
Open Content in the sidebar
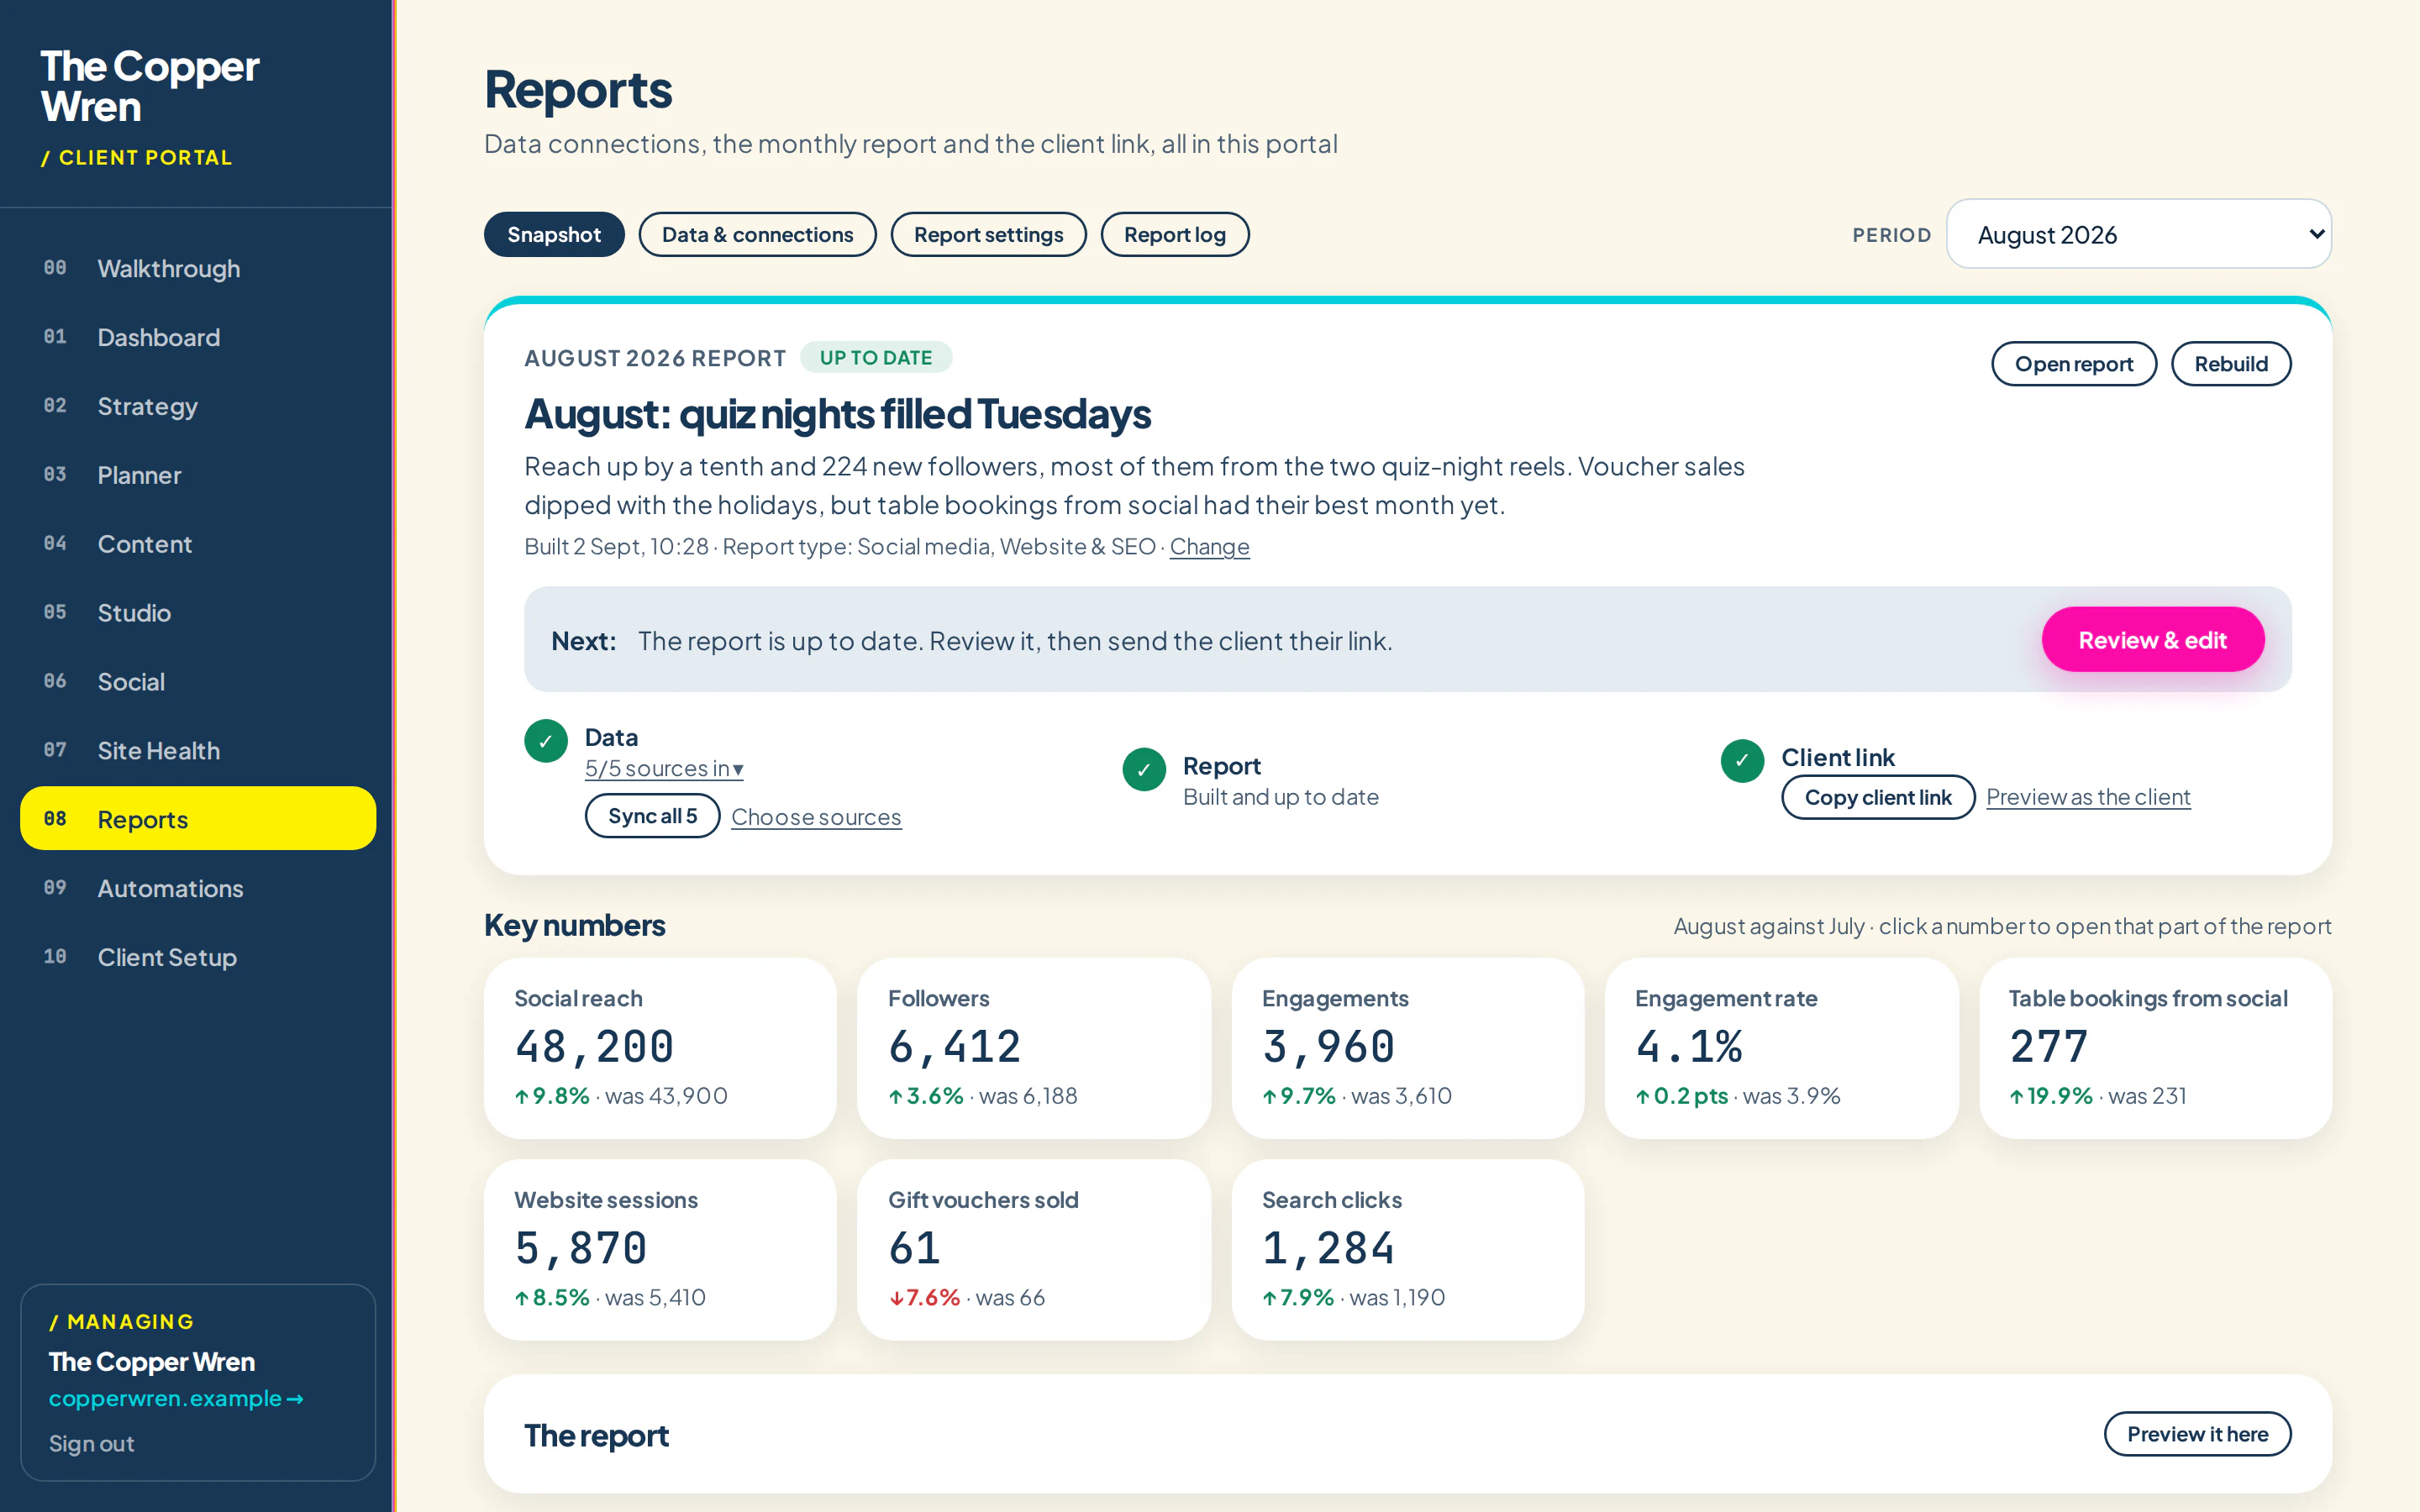pyautogui.click(x=198, y=544)
